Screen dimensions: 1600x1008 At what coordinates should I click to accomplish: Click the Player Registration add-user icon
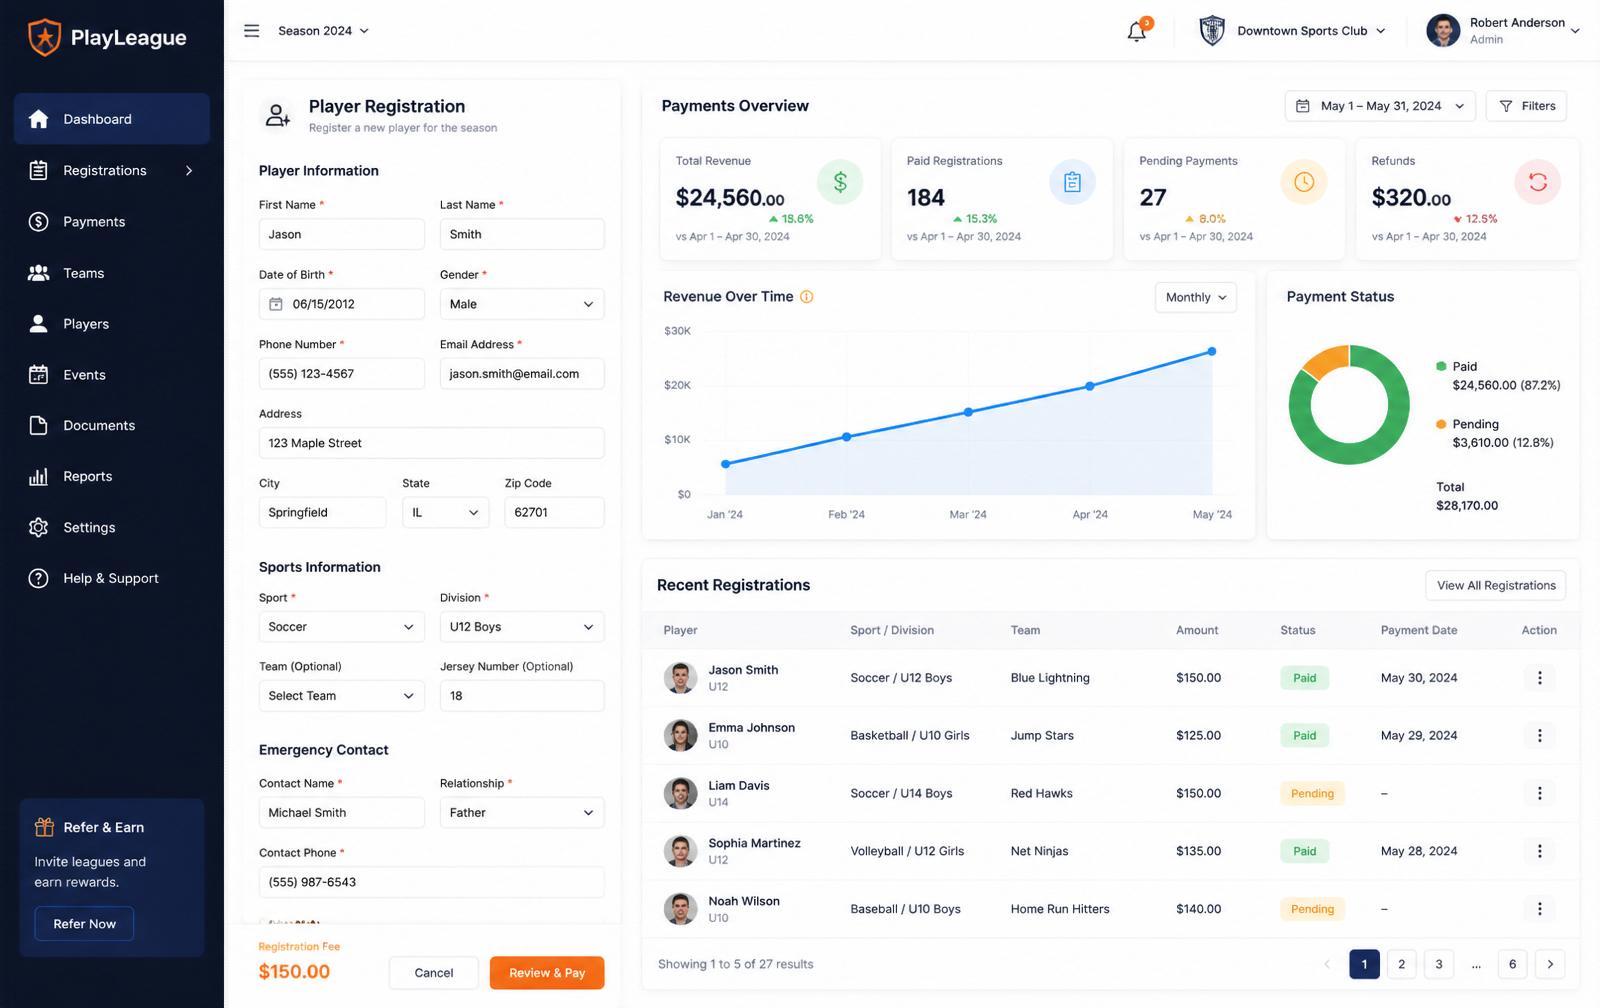[278, 115]
